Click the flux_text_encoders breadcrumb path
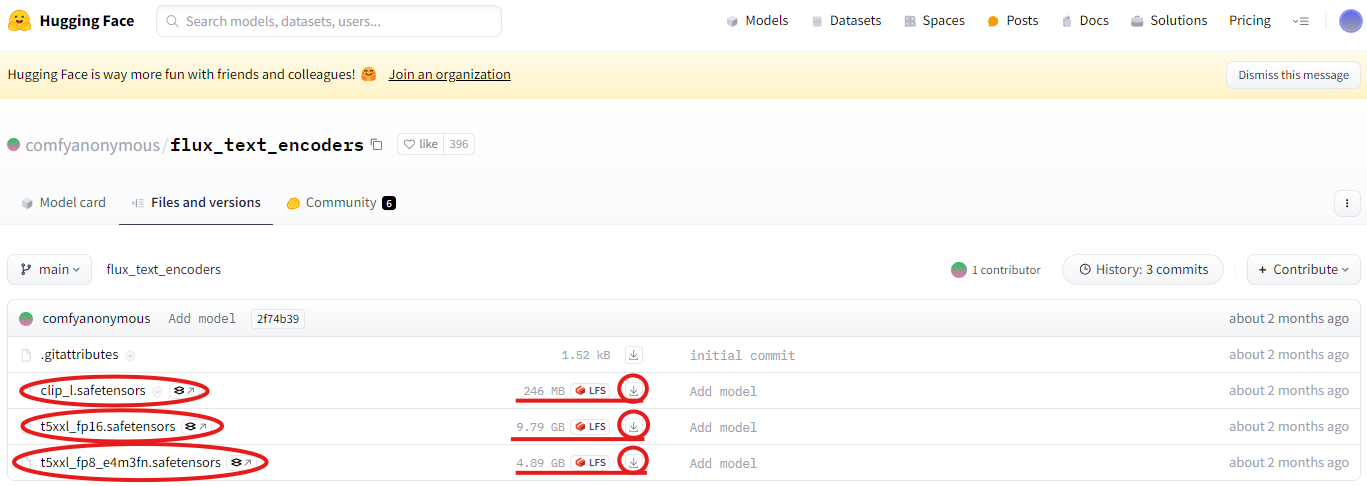The image size is (1367, 486). tap(164, 270)
